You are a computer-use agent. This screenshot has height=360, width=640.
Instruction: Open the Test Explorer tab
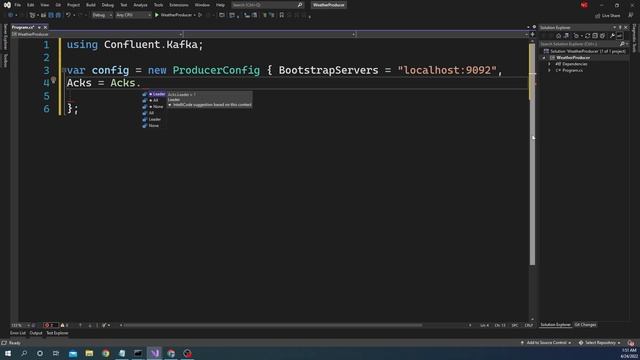[57, 333]
